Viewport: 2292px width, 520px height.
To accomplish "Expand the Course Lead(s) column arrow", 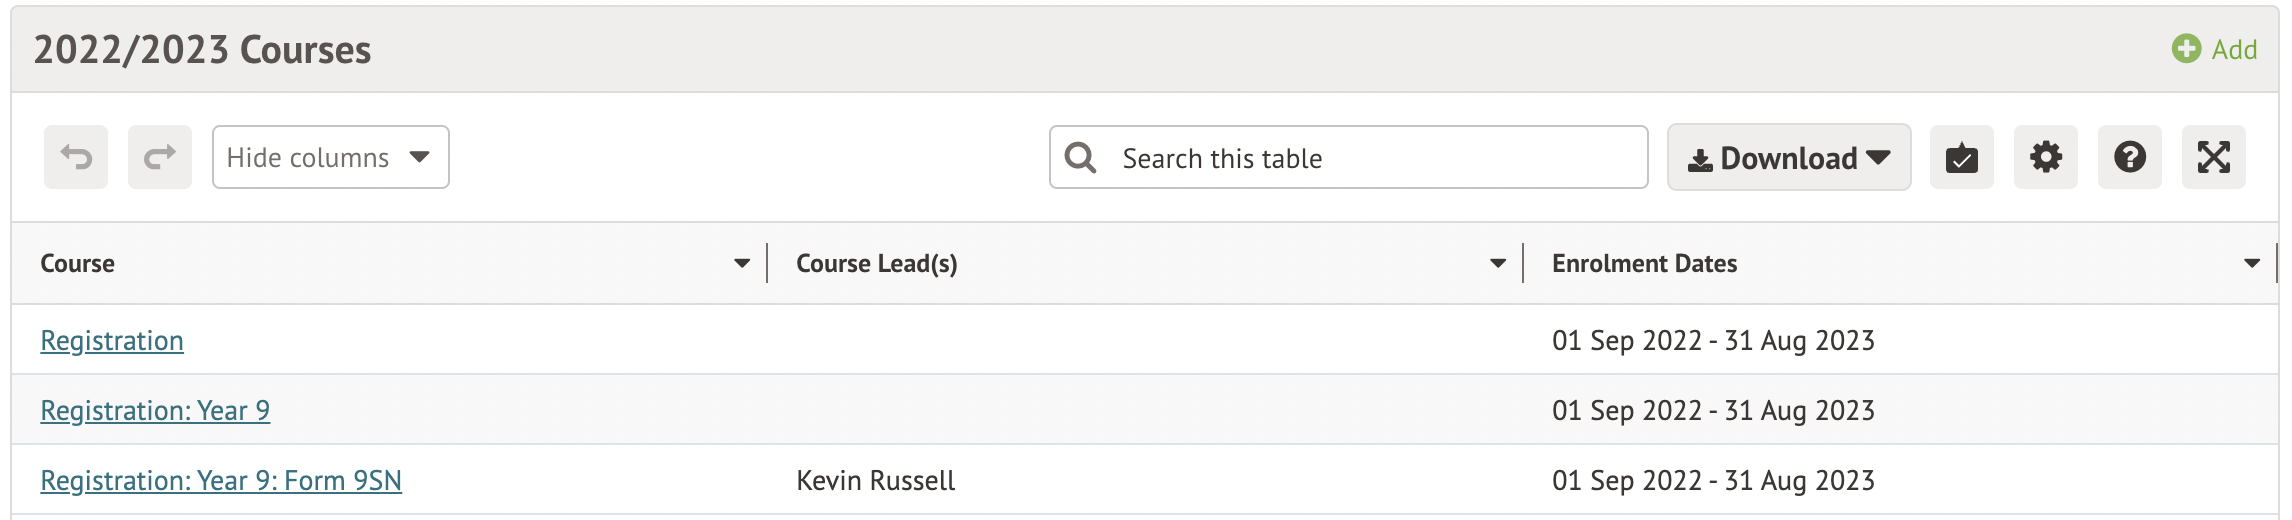I will pos(1498,264).
